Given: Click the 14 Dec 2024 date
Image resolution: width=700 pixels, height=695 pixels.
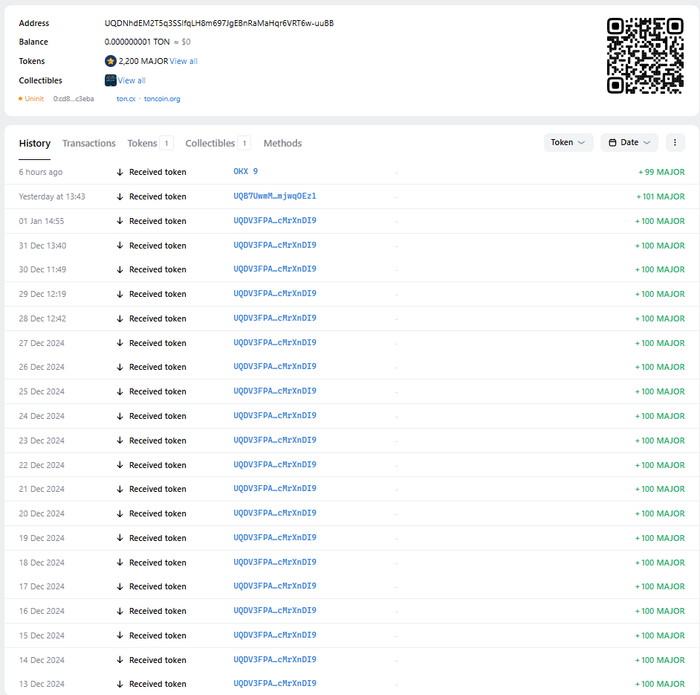Looking at the screenshot, I should click(x=42, y=660).
